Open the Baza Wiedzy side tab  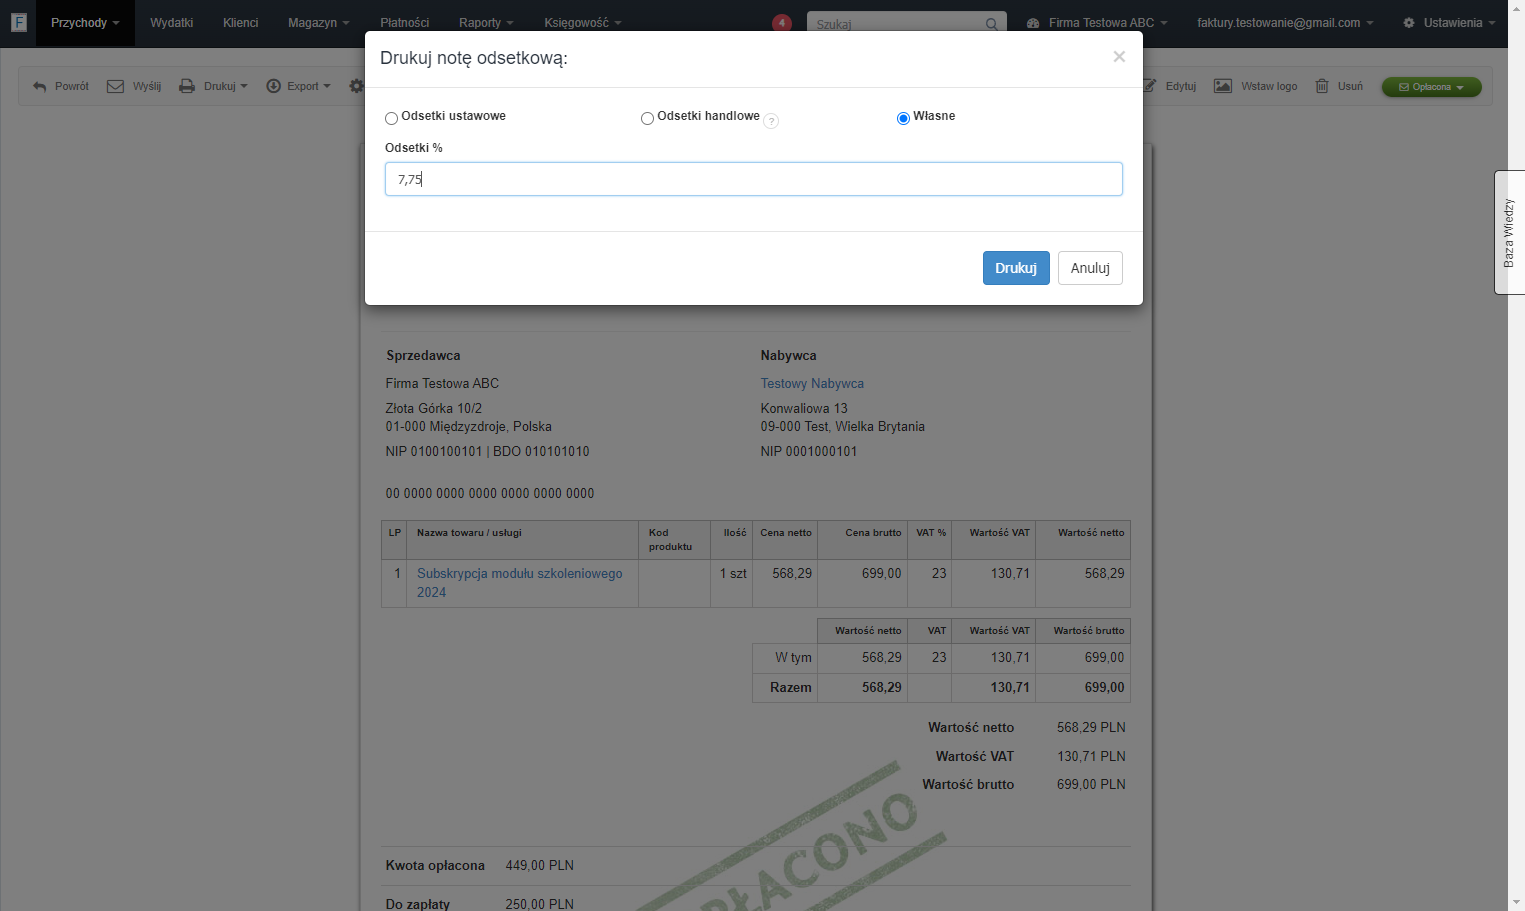(x=1509, y=232)
